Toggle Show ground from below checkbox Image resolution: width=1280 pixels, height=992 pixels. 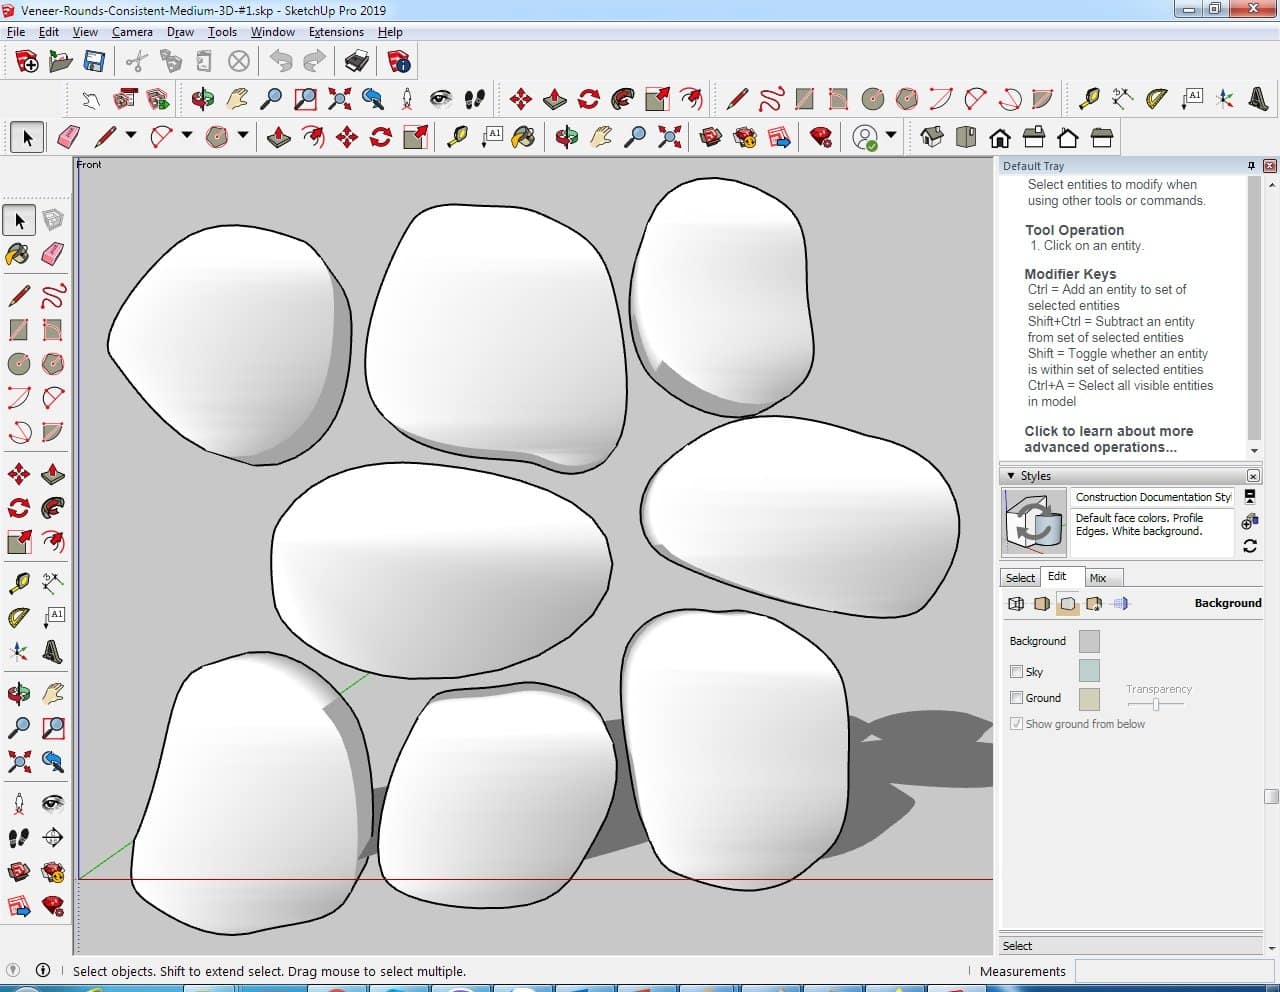[1016, 724]
